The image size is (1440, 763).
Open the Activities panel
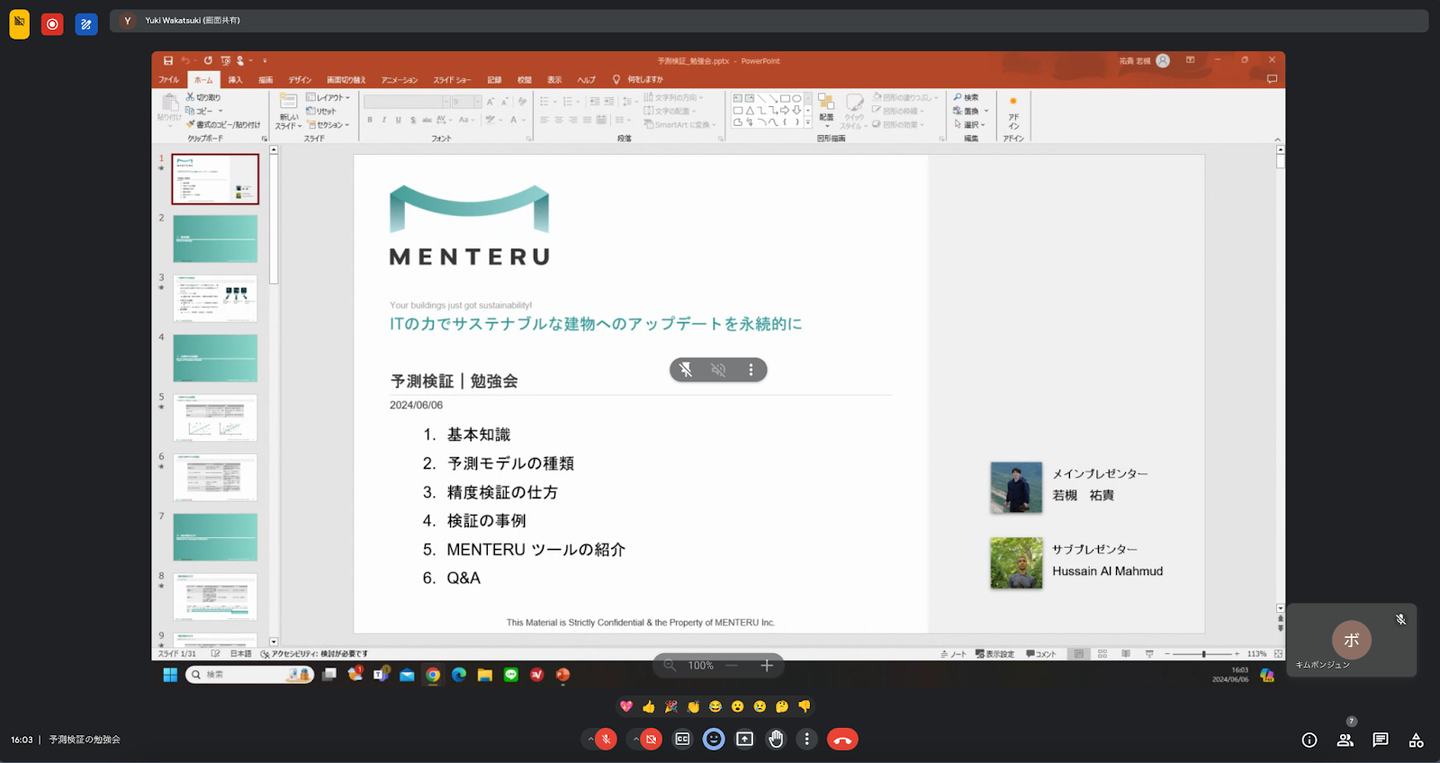pyautogui.click(x=1416, y=740)
